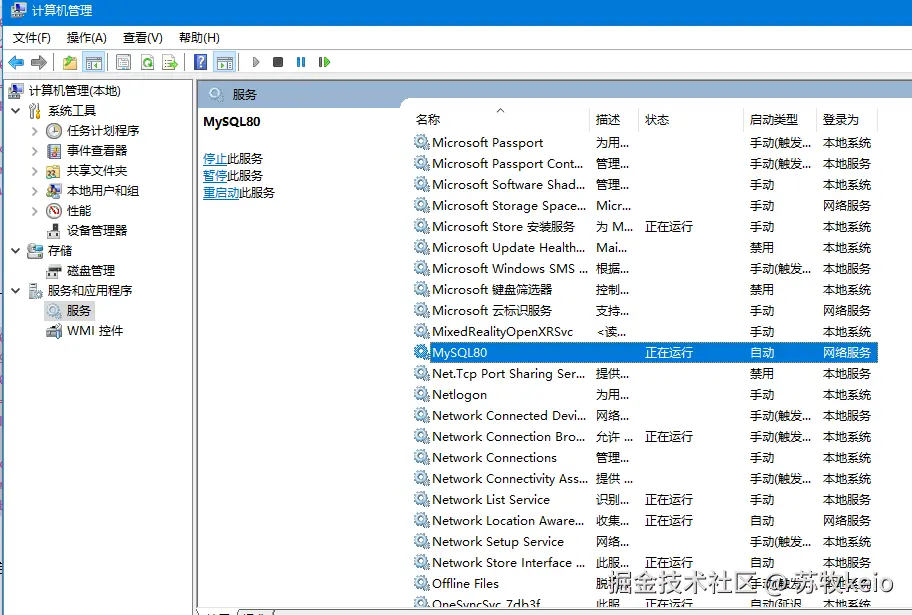Select the Microsoft Passport service row
Viewport: 912px width, 615px height.
tap(644, 143)
